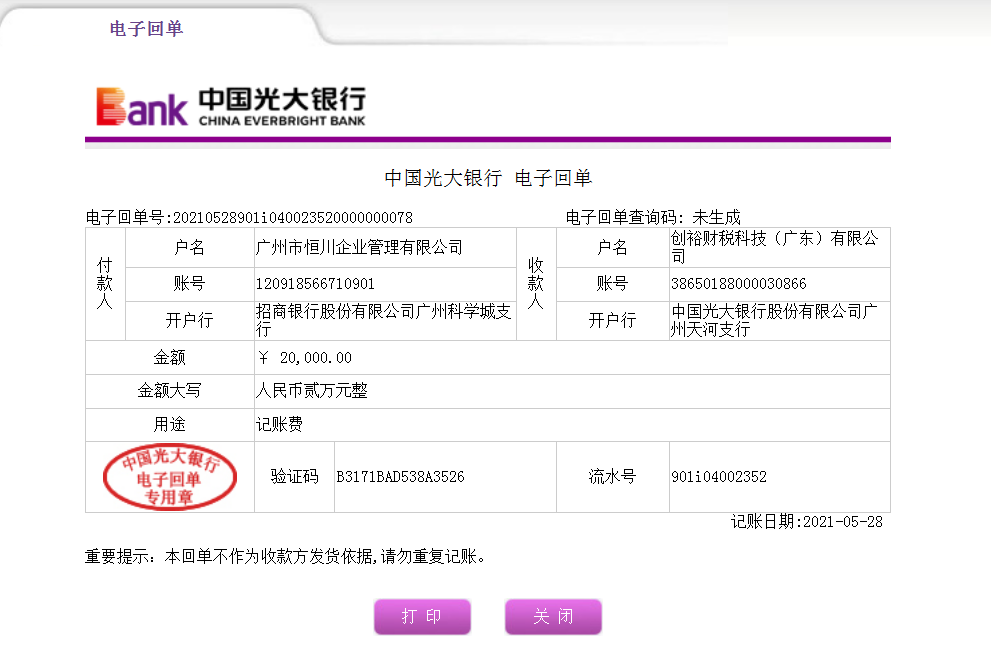Click the 付款人 label cell

pyautogui.click(x=105, y=284)
